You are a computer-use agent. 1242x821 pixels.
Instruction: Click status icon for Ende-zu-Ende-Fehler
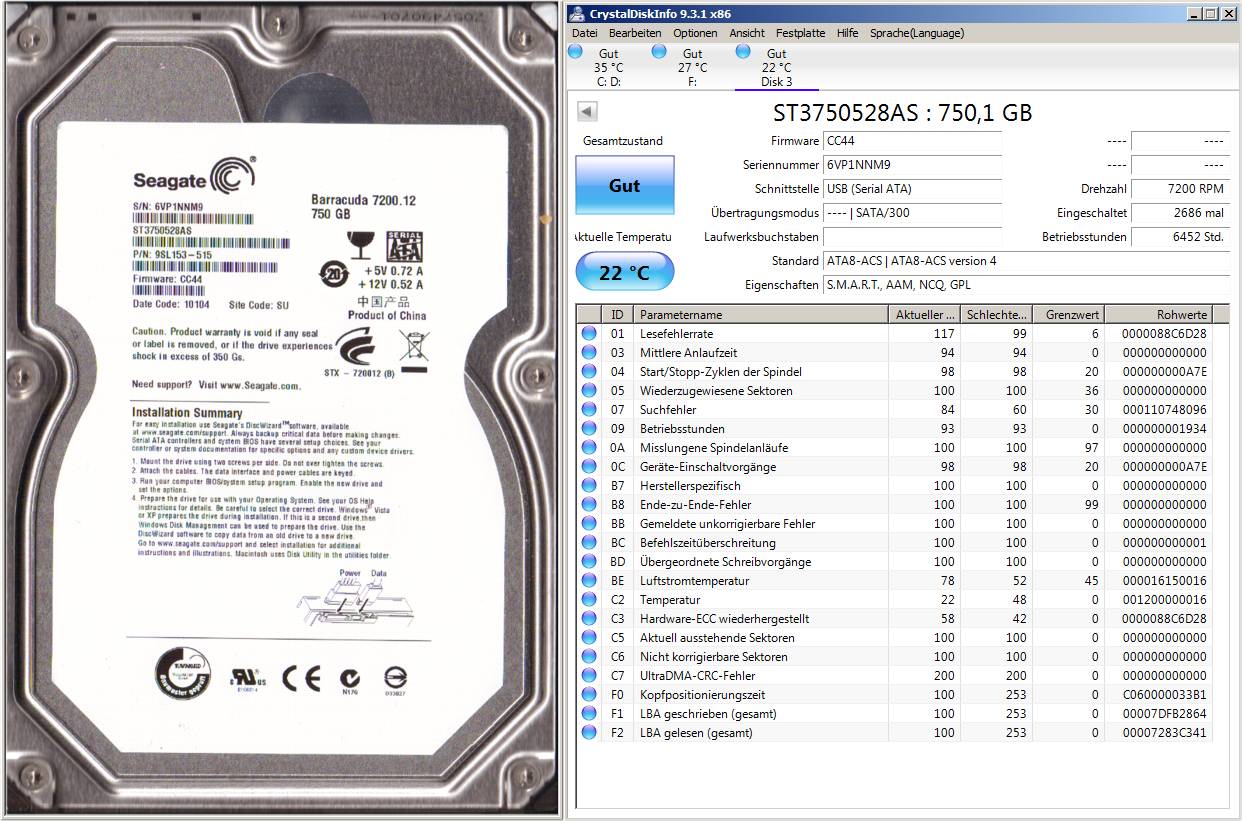point(589,505)
